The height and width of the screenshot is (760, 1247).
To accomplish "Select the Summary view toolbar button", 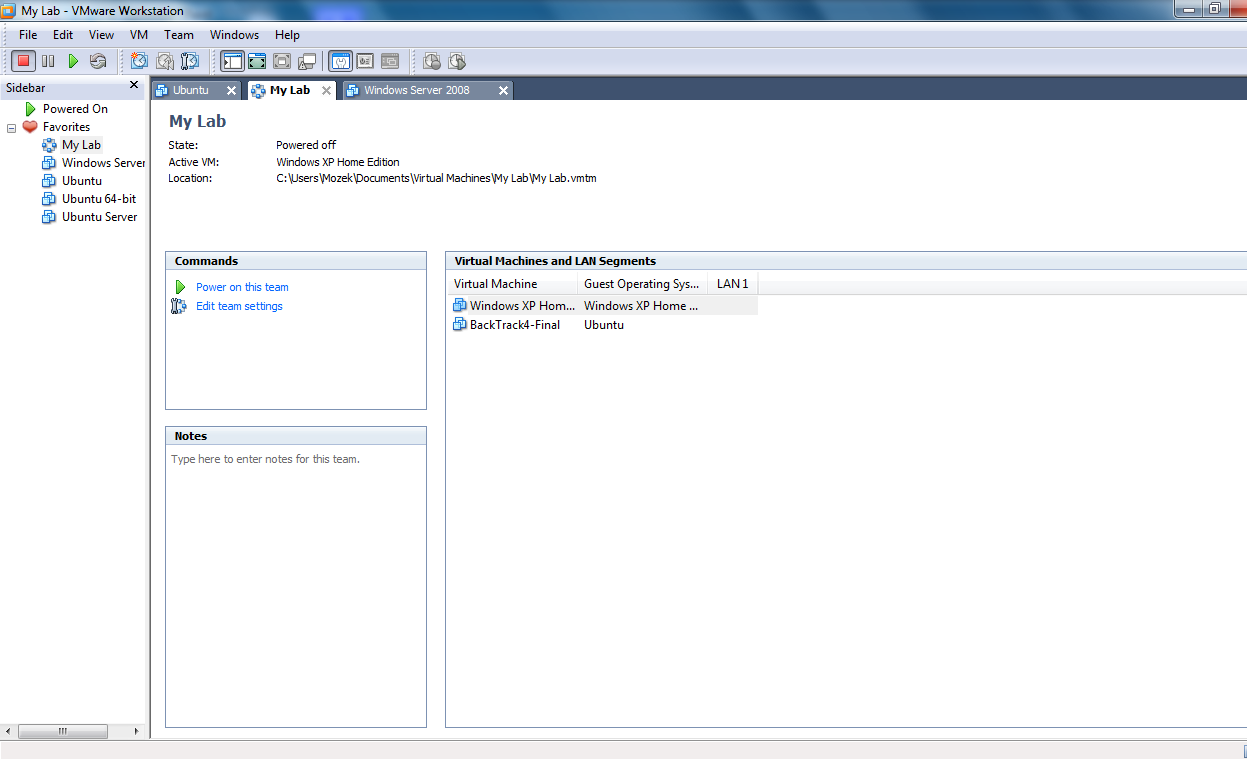I will (x=340, y=61).
